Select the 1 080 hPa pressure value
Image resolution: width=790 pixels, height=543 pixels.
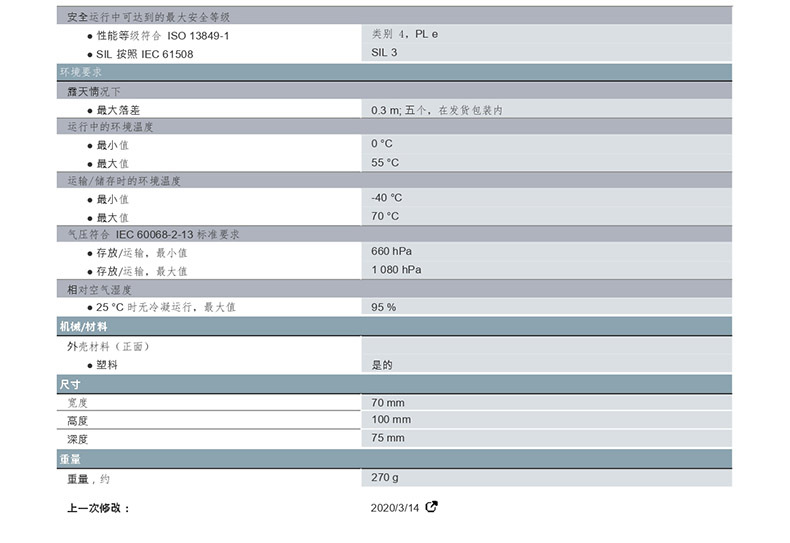click(x=396, y=270)
